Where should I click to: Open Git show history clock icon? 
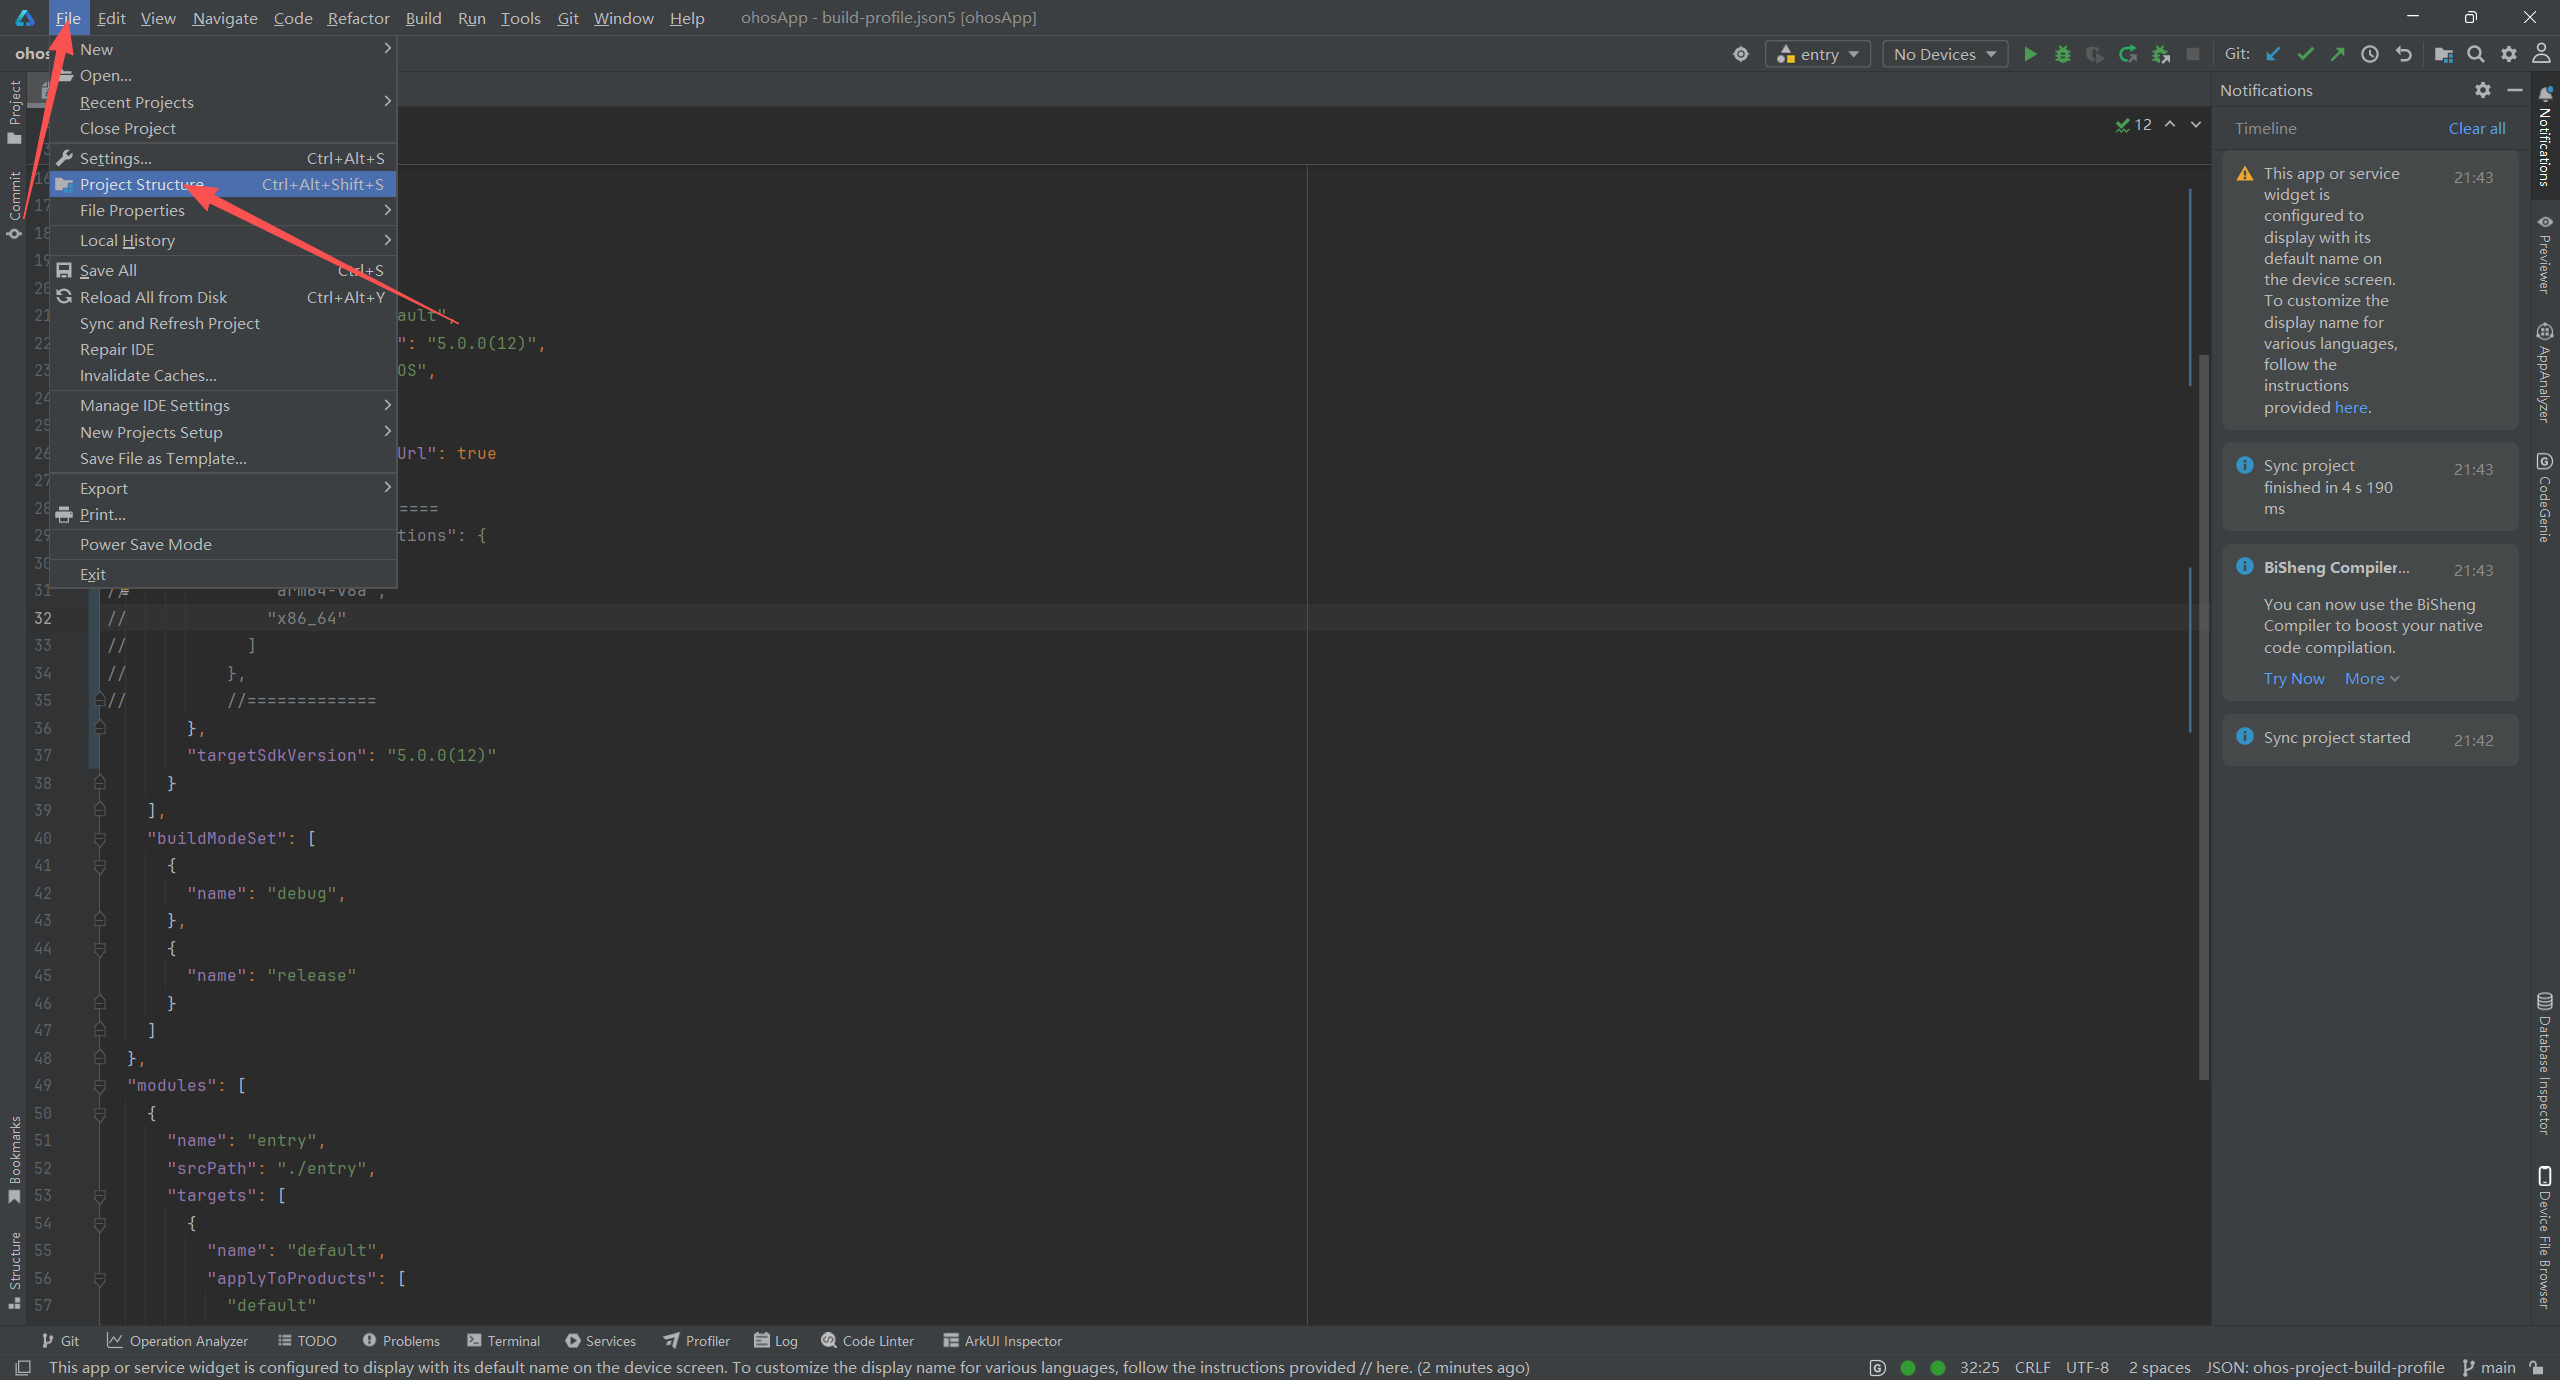2370,54
